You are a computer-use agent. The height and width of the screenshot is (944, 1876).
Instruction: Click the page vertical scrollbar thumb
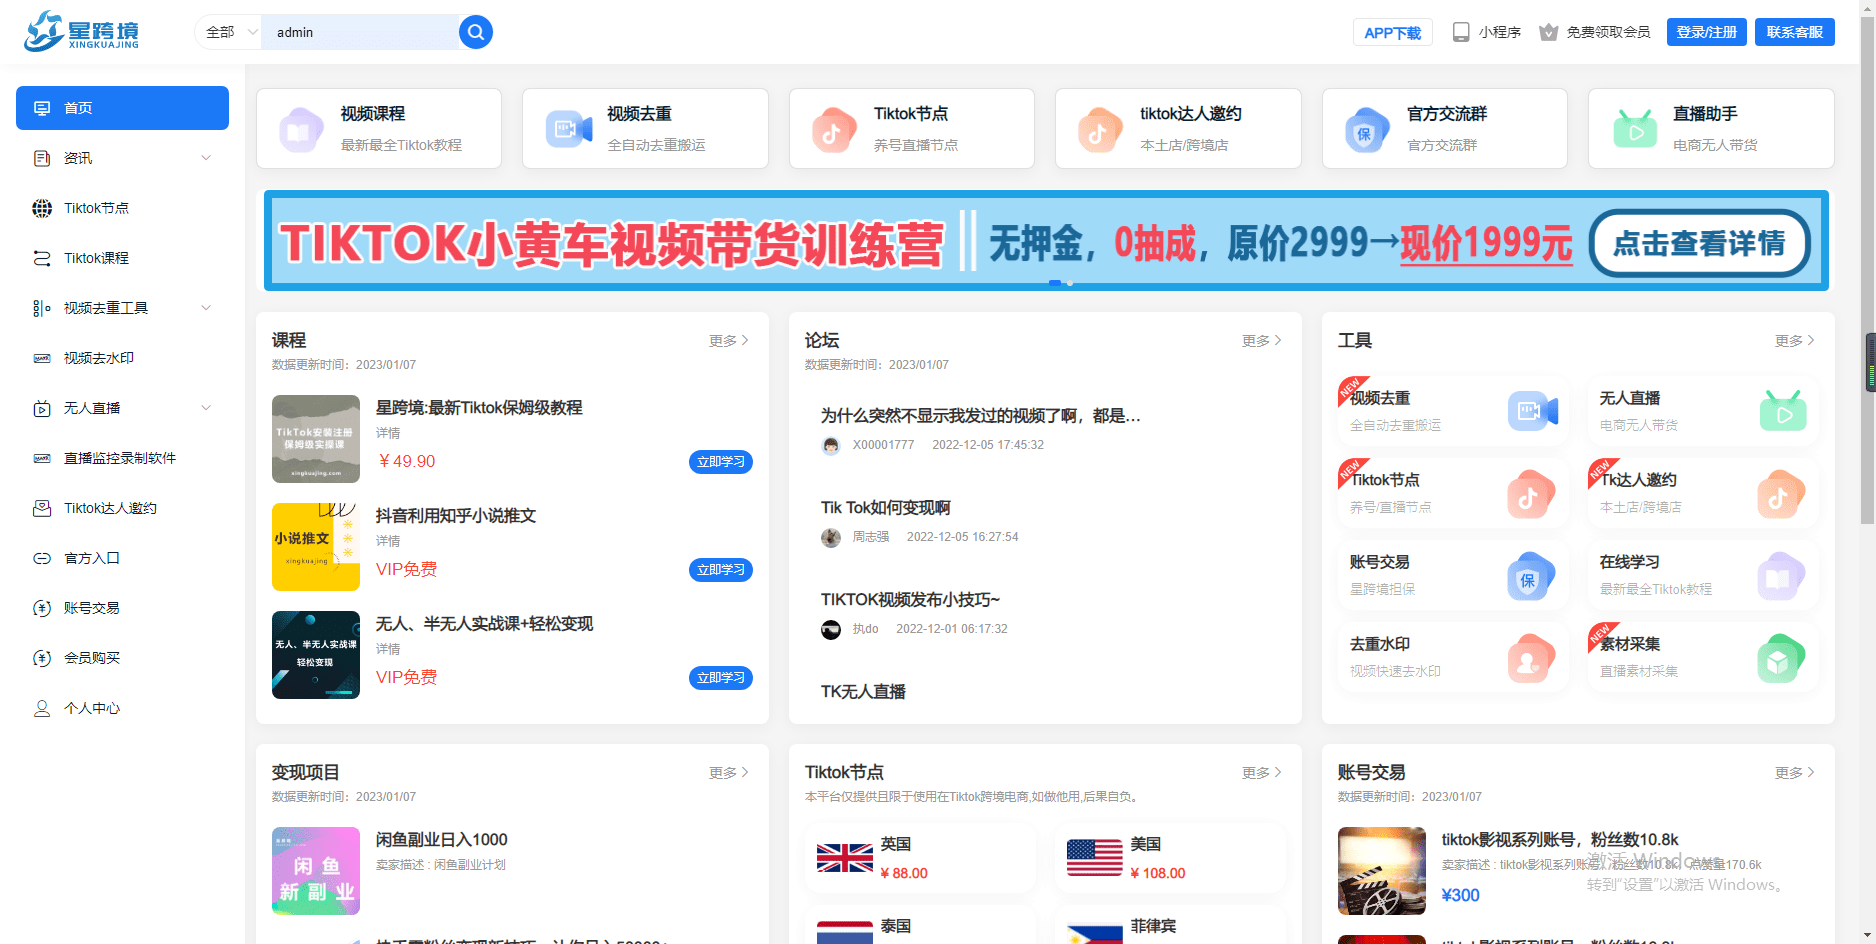tap(1867, 270)
